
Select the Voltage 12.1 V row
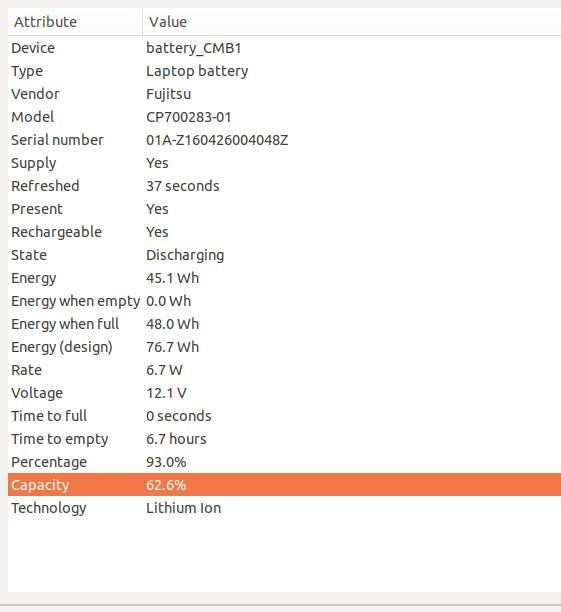284,393
